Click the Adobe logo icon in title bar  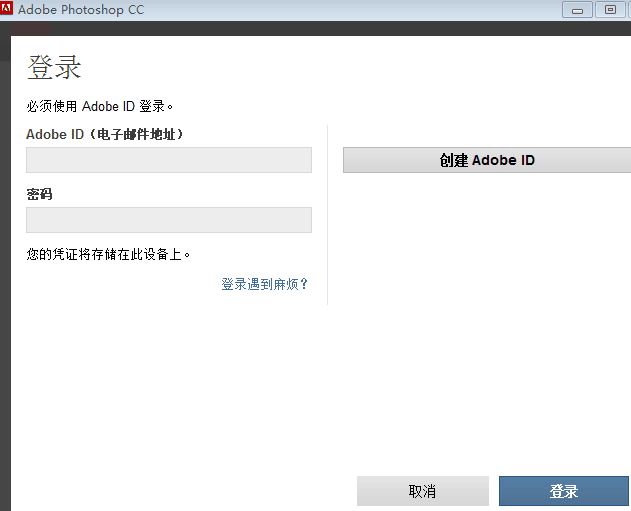point(6,8)
